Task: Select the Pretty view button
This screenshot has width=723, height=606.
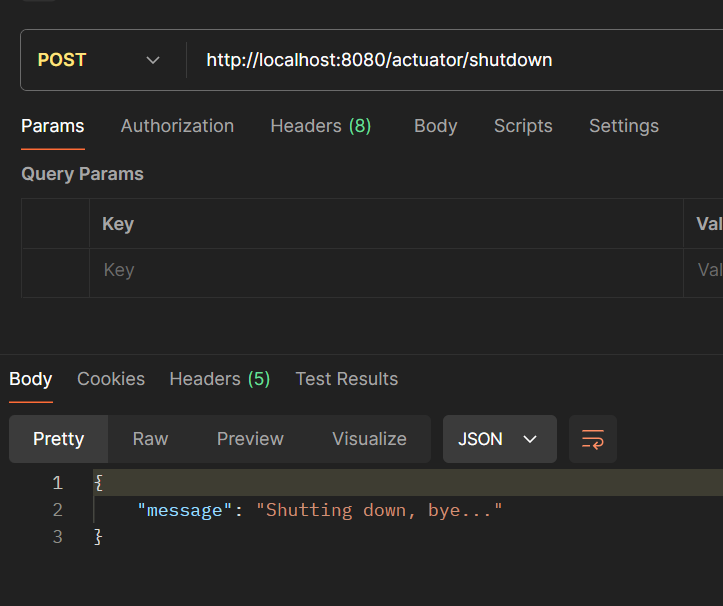Action: [x=59, y=439]
